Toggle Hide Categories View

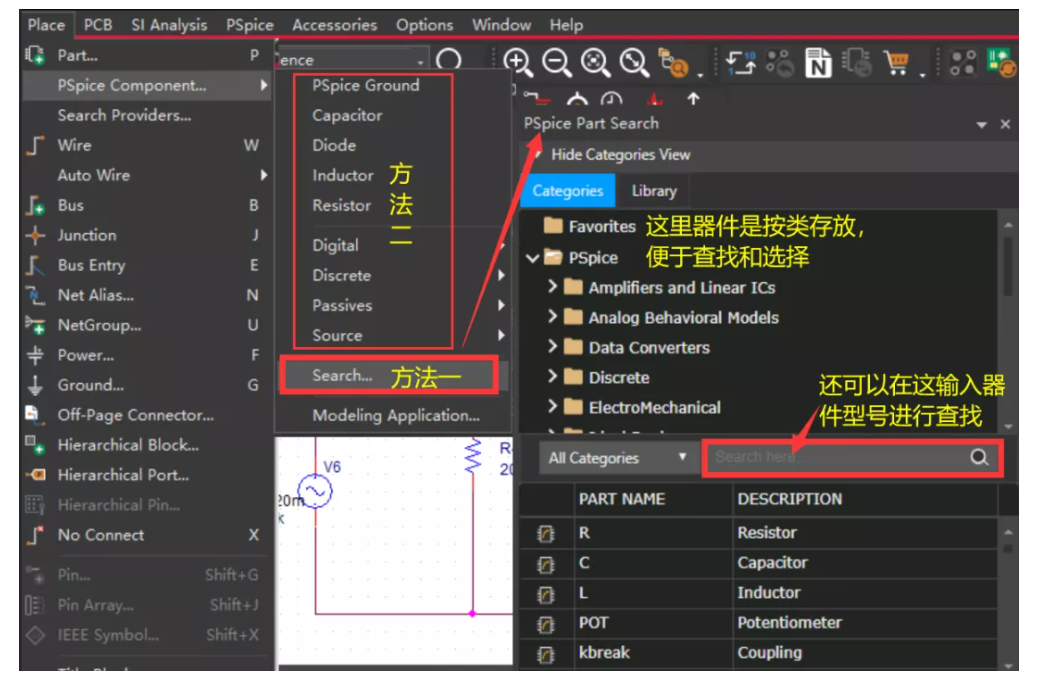tap(619, 155)
